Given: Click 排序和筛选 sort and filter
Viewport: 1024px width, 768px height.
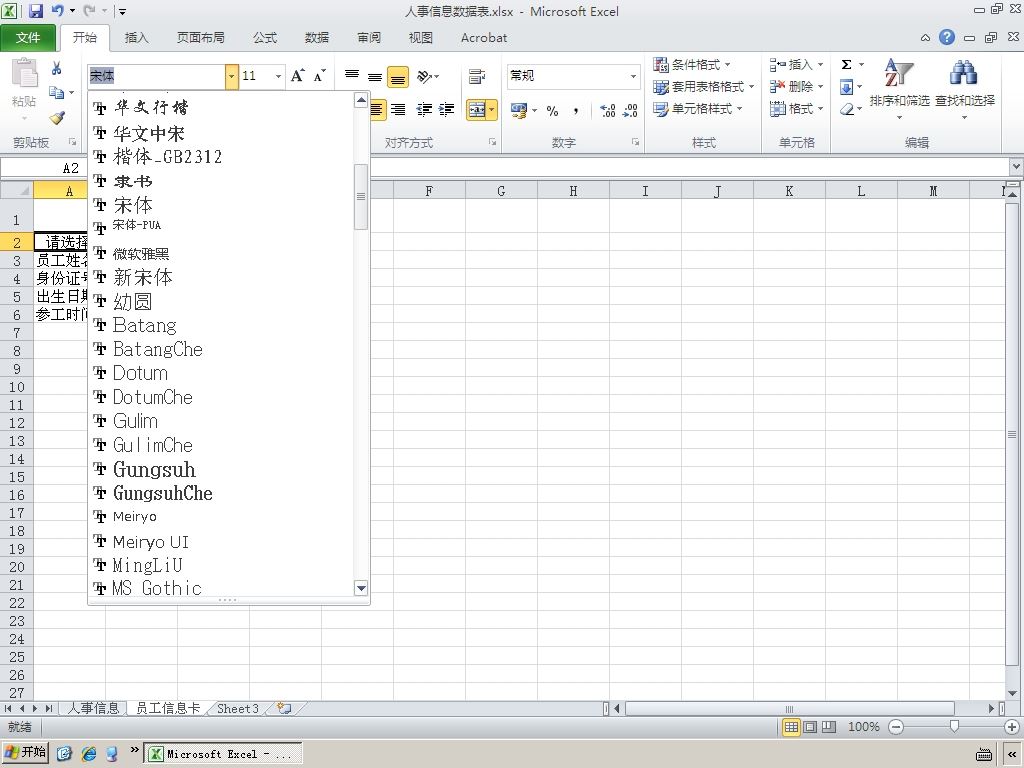Looking at the screenshot, I should [x=899, y=88].
